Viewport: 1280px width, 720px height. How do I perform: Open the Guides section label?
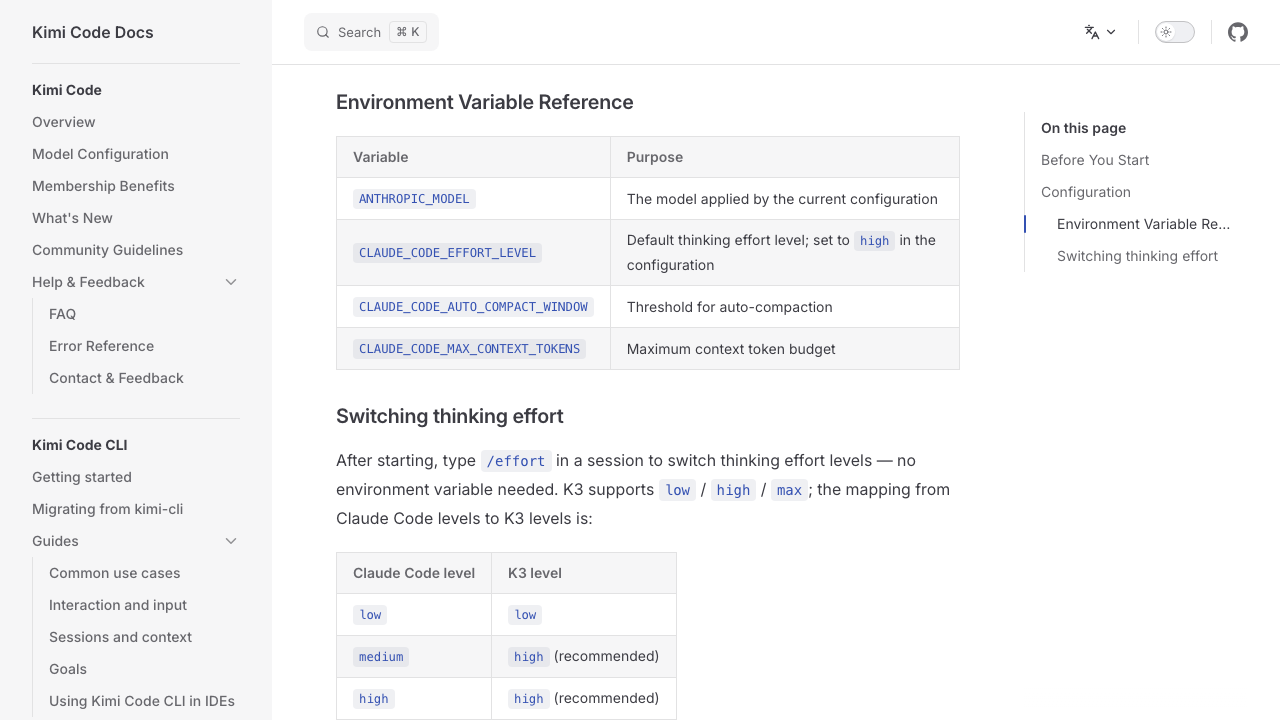coord(55,541)
